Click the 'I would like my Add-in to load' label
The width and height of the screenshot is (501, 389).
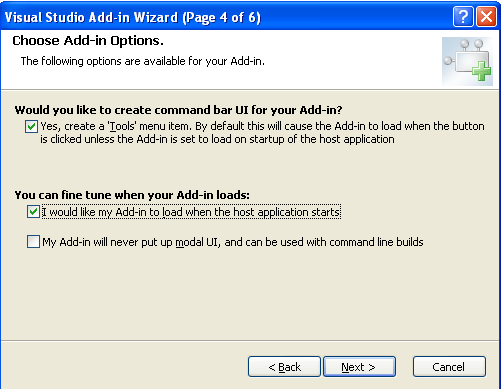[x=191, y=212]
